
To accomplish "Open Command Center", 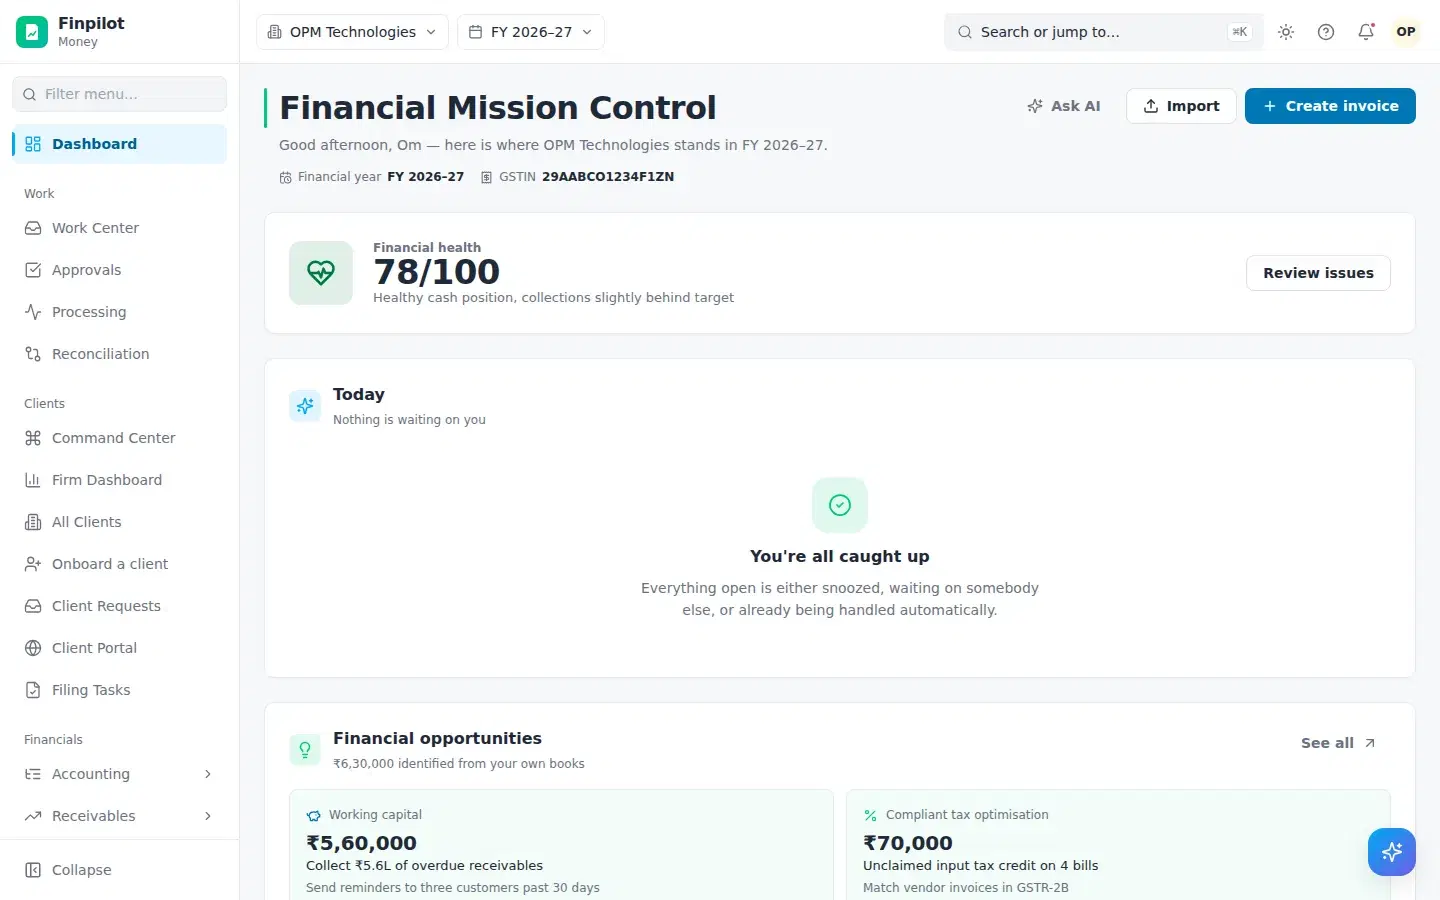I will [x=119, y=438].
